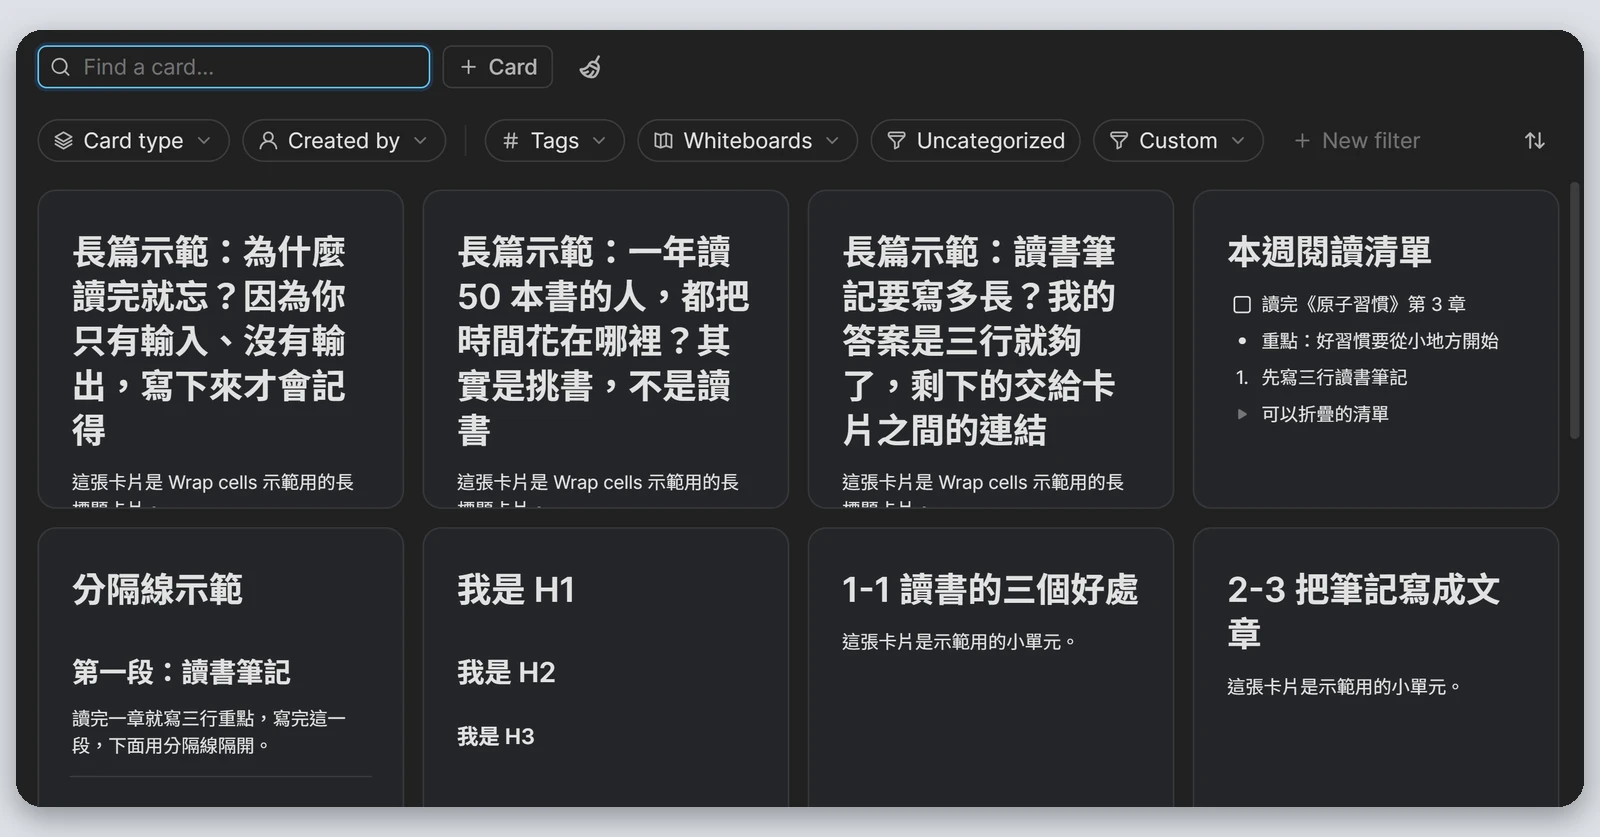
Task: Apply the Uncategorized filter
Action: point(976,141)
